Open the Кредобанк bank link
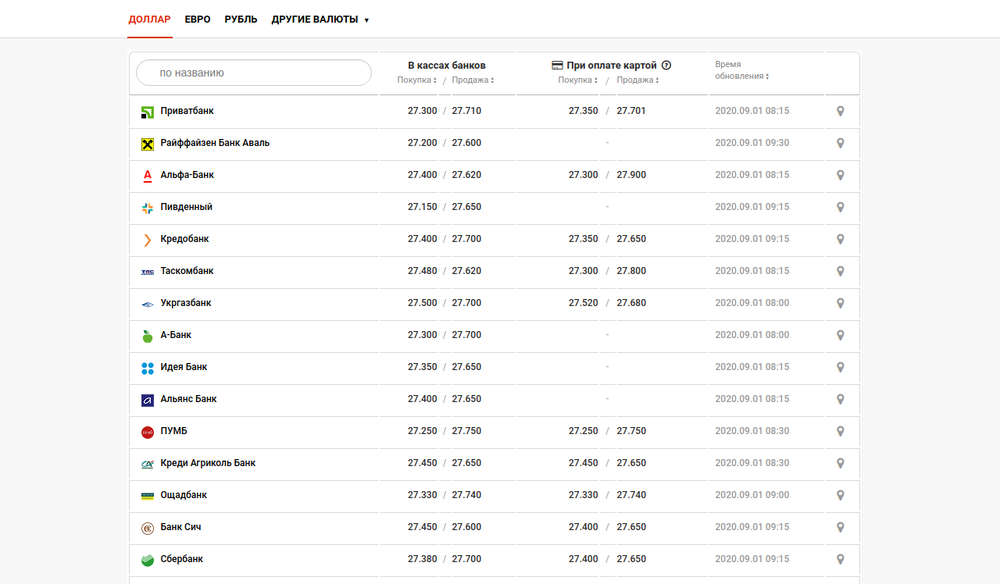Screen dimensions: 1000x584 [x=184, y=239]
